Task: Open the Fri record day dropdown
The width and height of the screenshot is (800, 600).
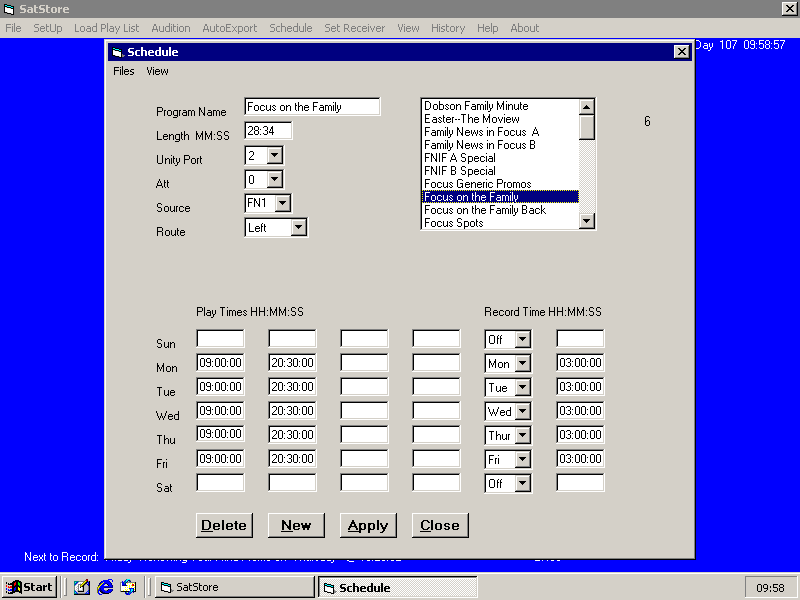Action: click(522, 459)
